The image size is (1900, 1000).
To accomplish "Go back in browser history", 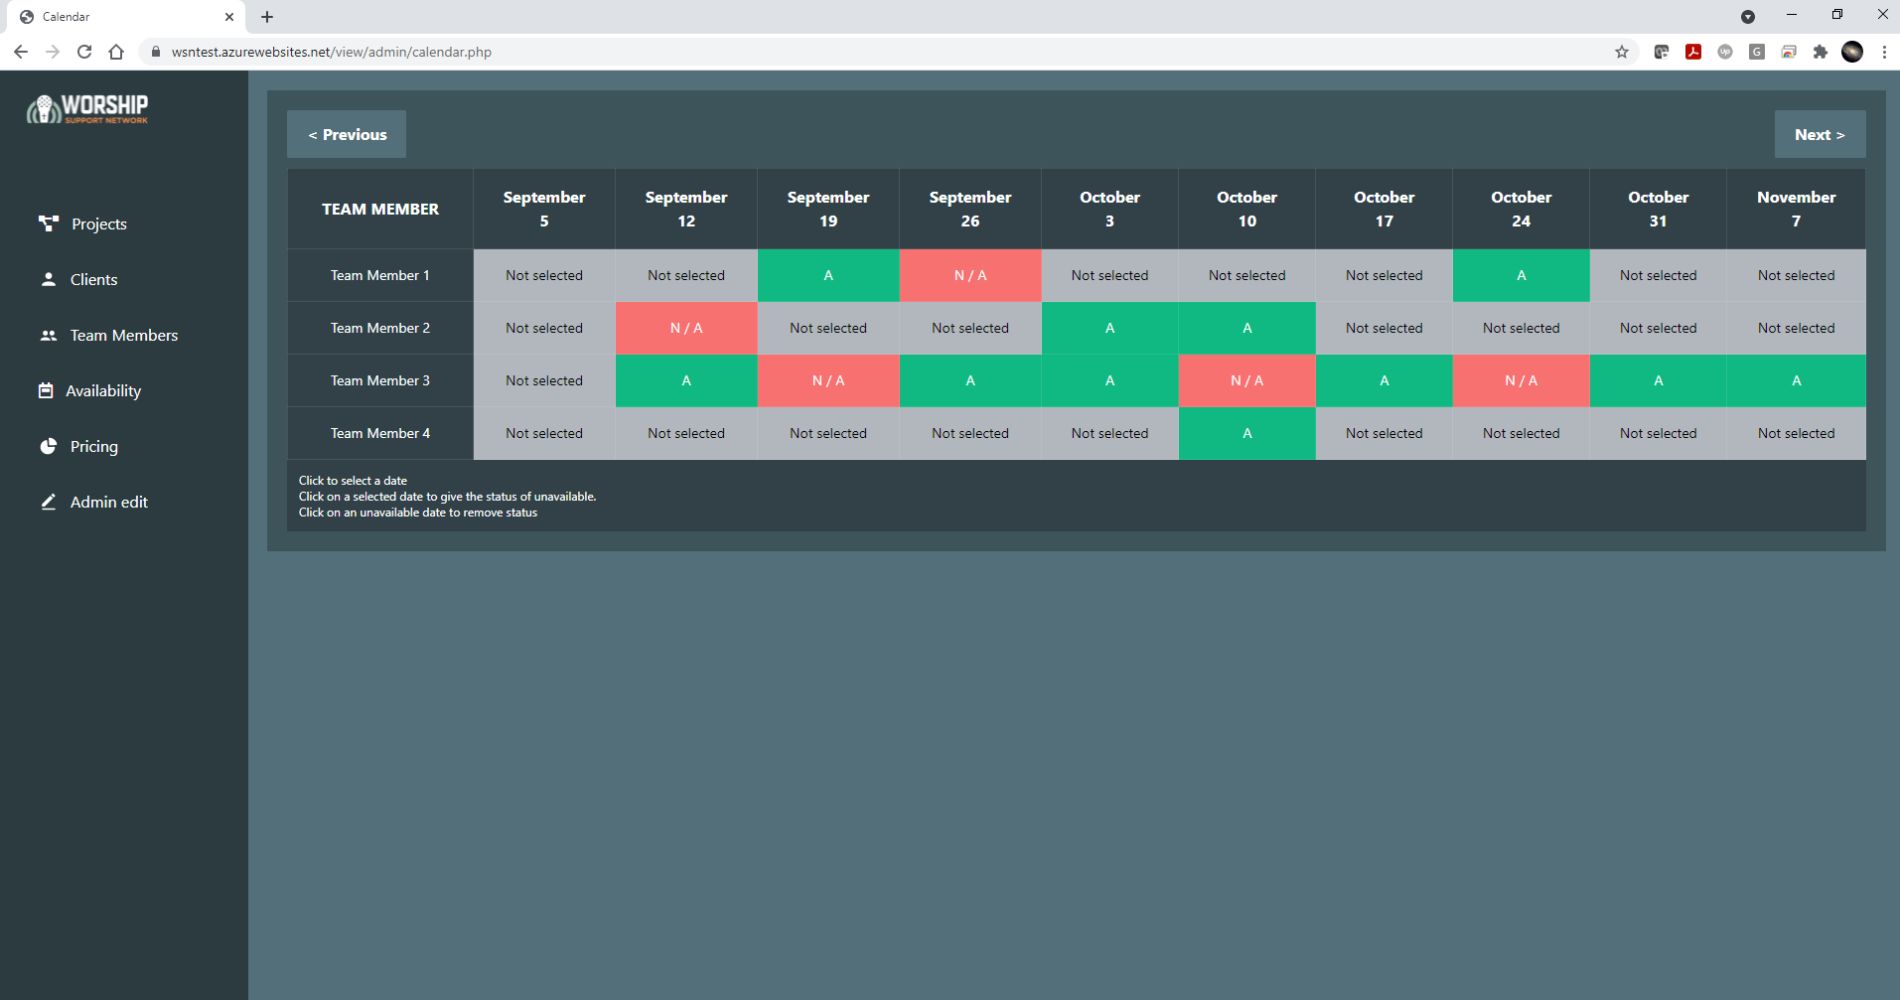I will click(21, 52).
